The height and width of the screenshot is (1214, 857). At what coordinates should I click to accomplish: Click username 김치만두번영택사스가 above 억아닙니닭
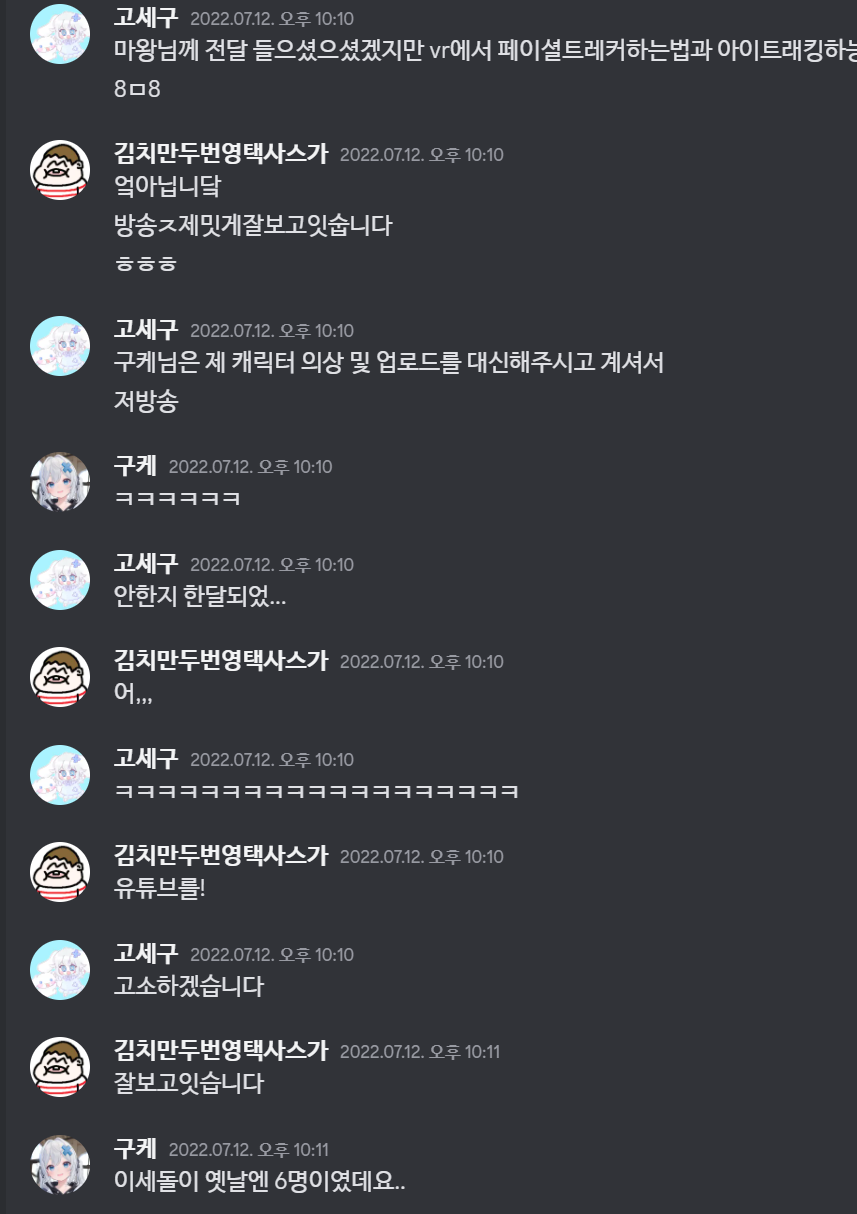(221, 154)
